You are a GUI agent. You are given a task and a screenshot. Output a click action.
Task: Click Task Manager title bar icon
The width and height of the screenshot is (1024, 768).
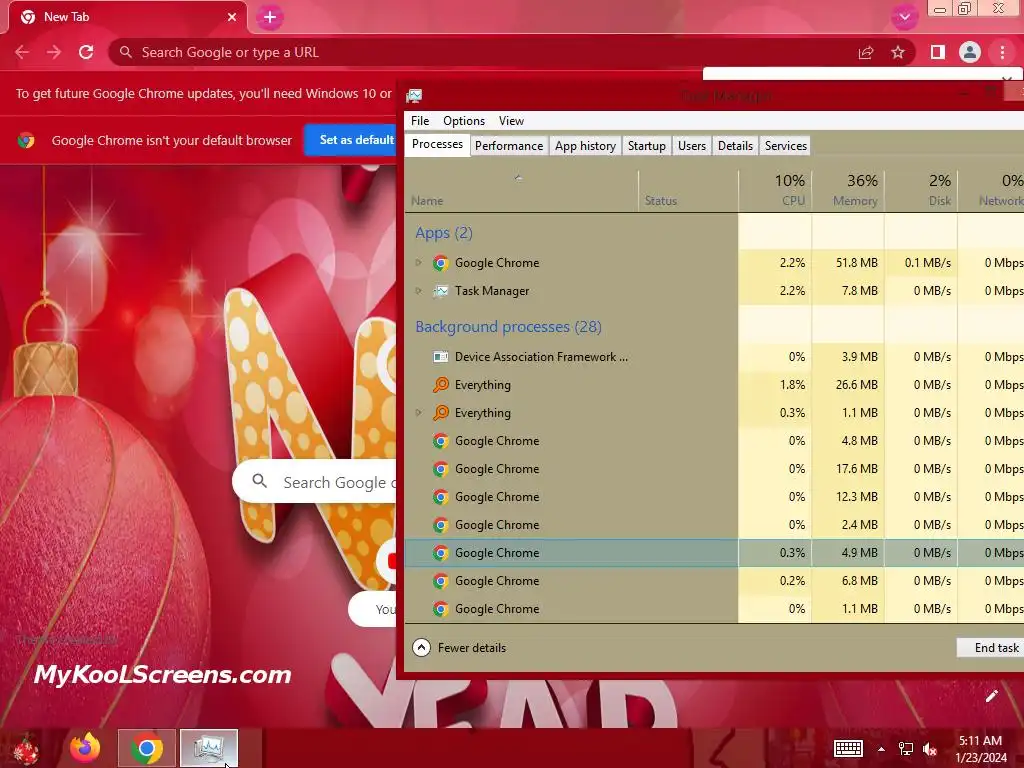(x=414, y=96)
